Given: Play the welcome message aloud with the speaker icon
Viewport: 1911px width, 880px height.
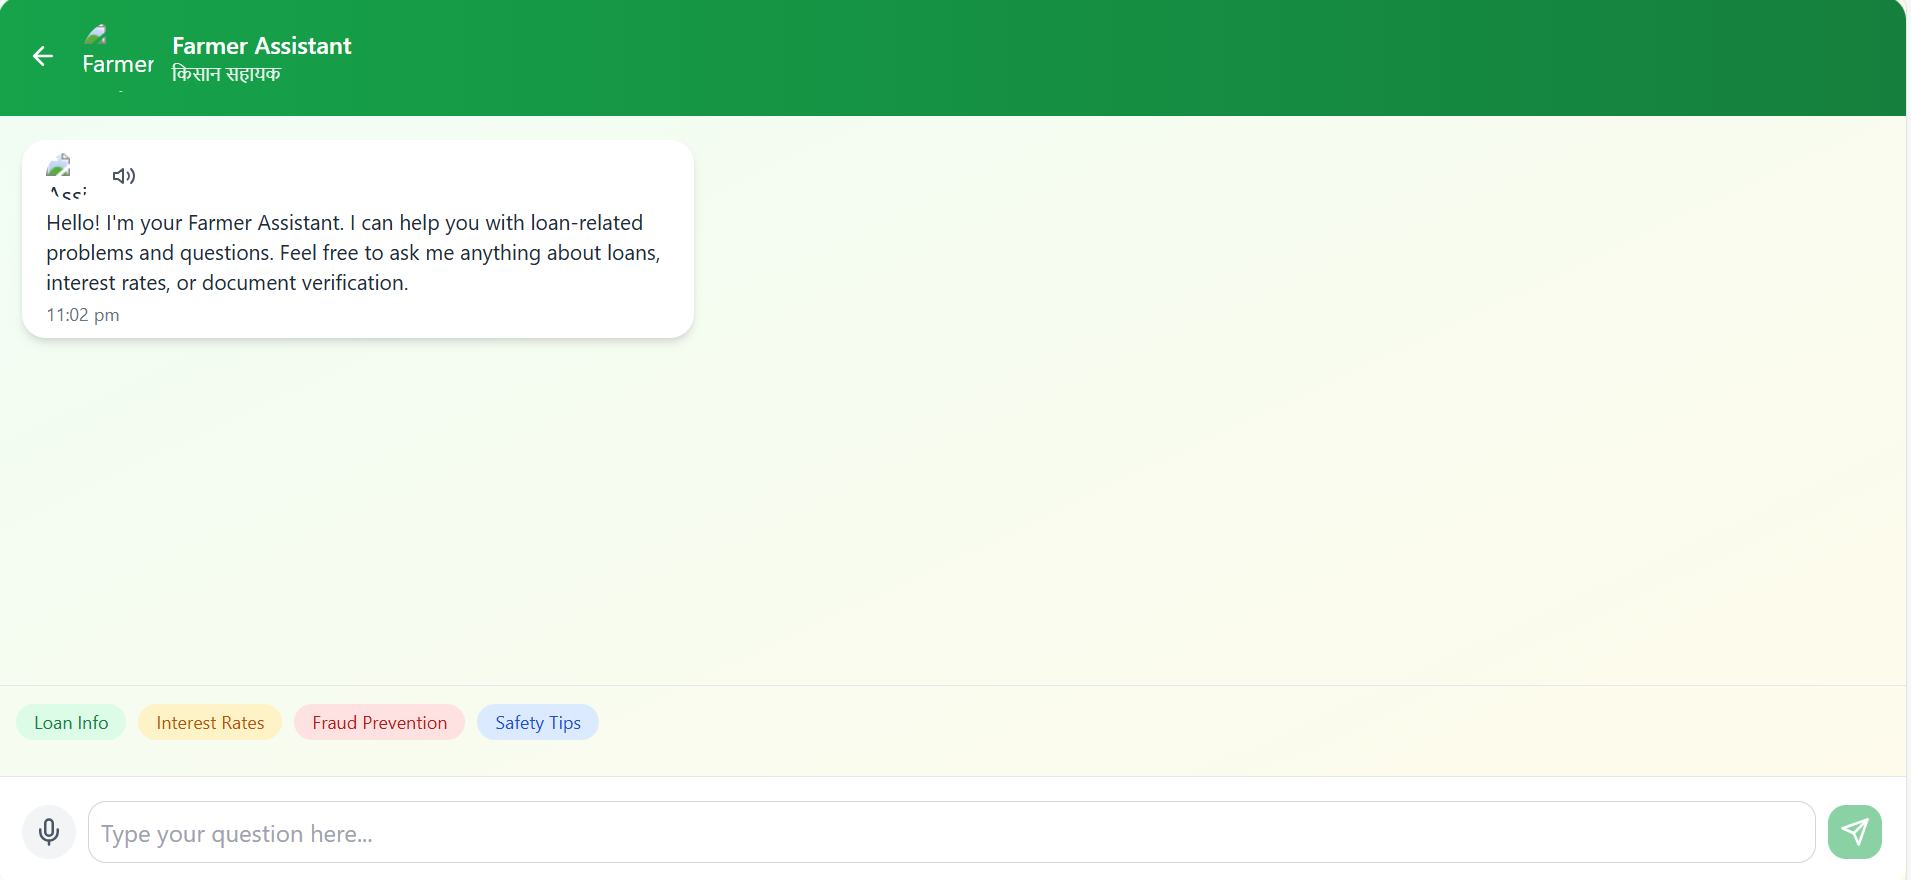Looking at the screenshot, I should (x=124, y=176).
